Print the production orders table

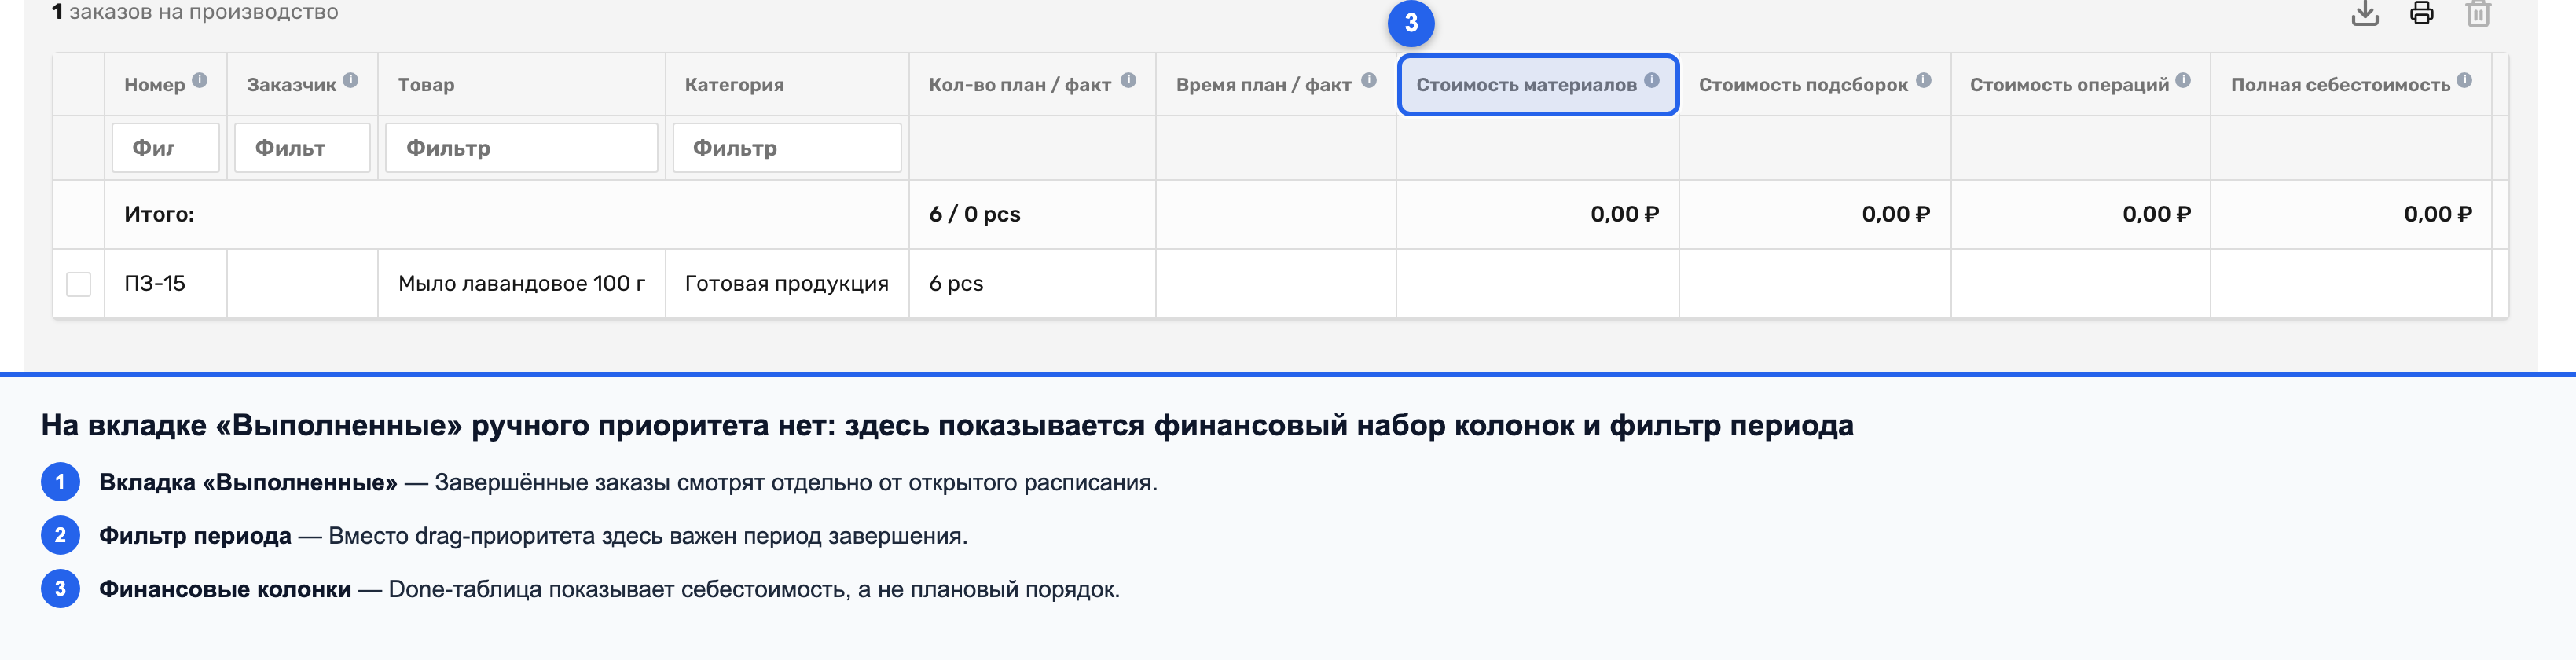2421,14
